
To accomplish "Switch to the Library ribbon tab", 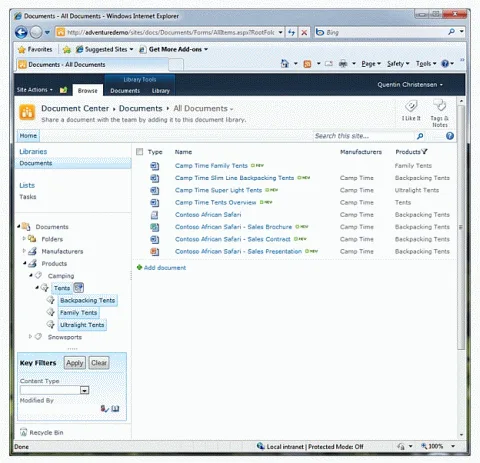I will click(x=161, y=91).
